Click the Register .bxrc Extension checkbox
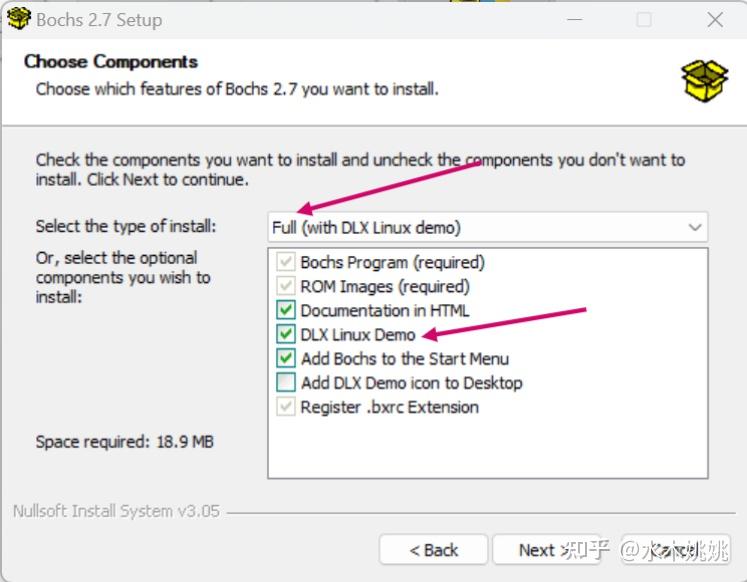The width and height of the screenshot is (747, 582). (x=286, y=407)
